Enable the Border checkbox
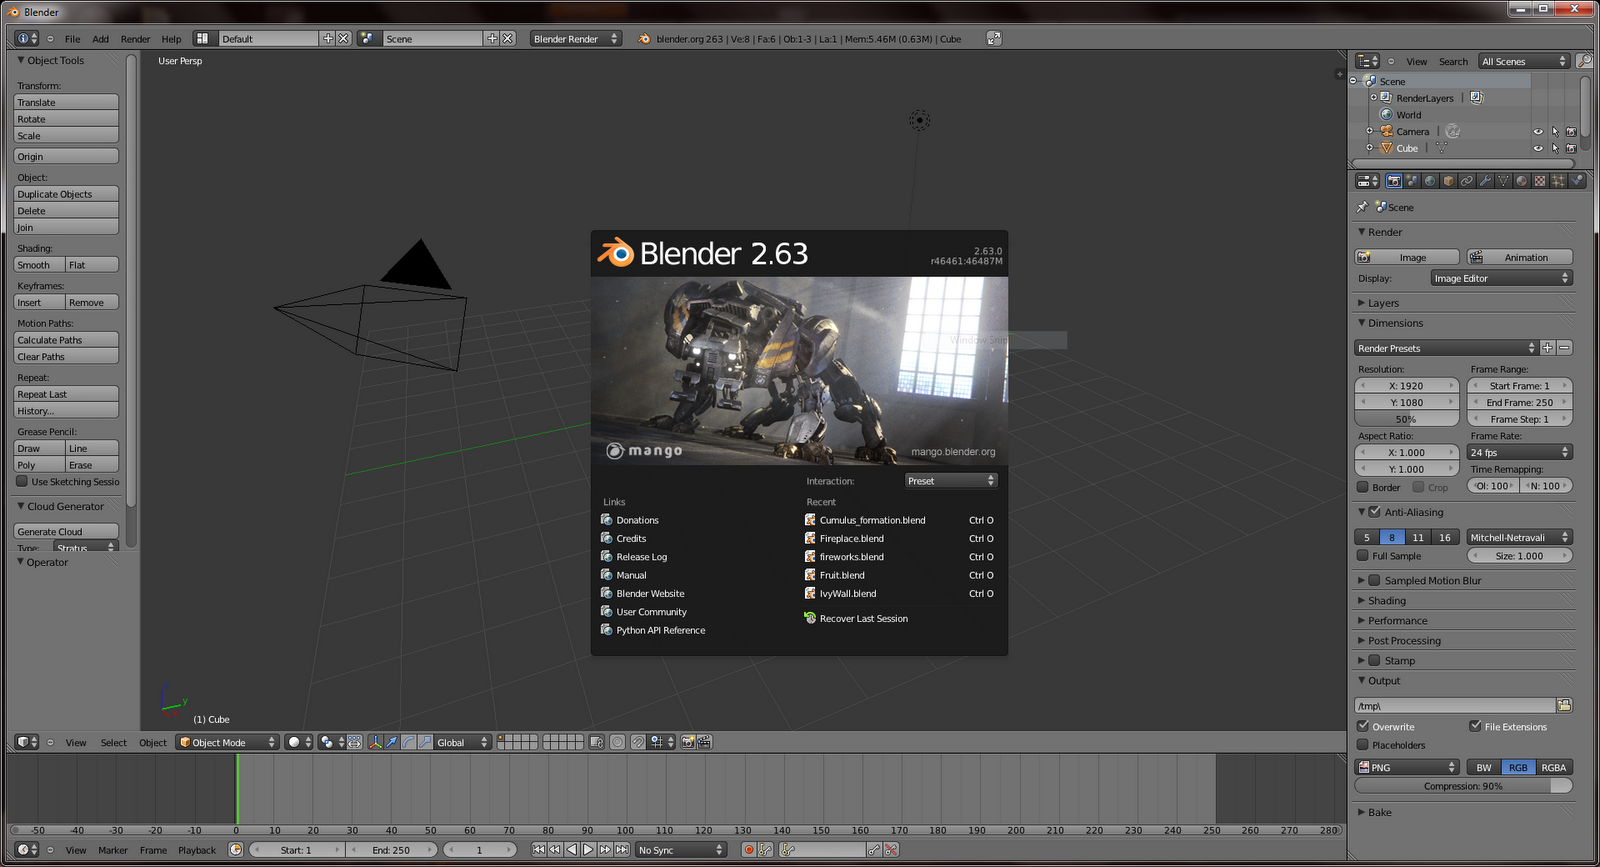Image resolution: width=1600 pixels, height=867 pixels. coord(1362,487)
